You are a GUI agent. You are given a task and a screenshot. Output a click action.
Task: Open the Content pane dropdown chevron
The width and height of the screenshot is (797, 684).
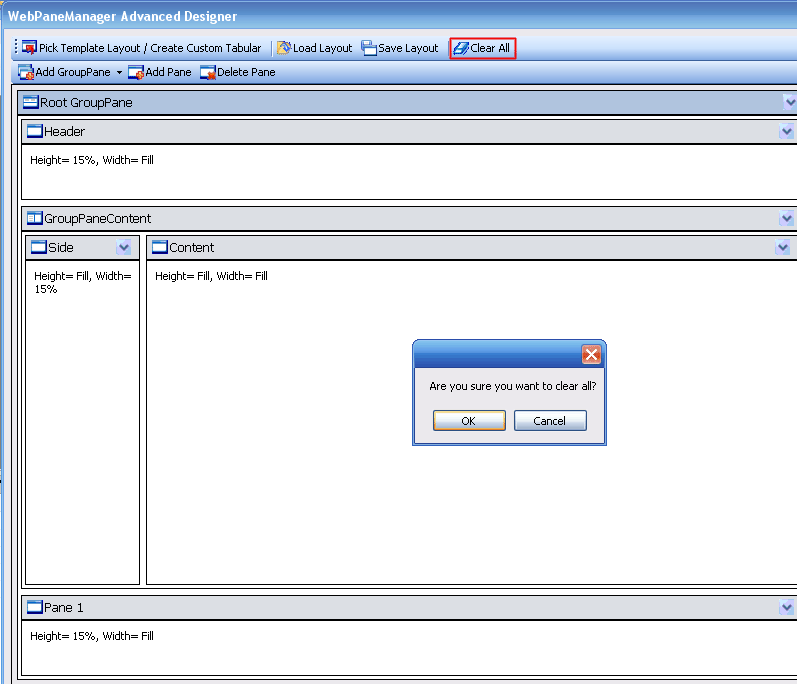click(x=783, y=247)
